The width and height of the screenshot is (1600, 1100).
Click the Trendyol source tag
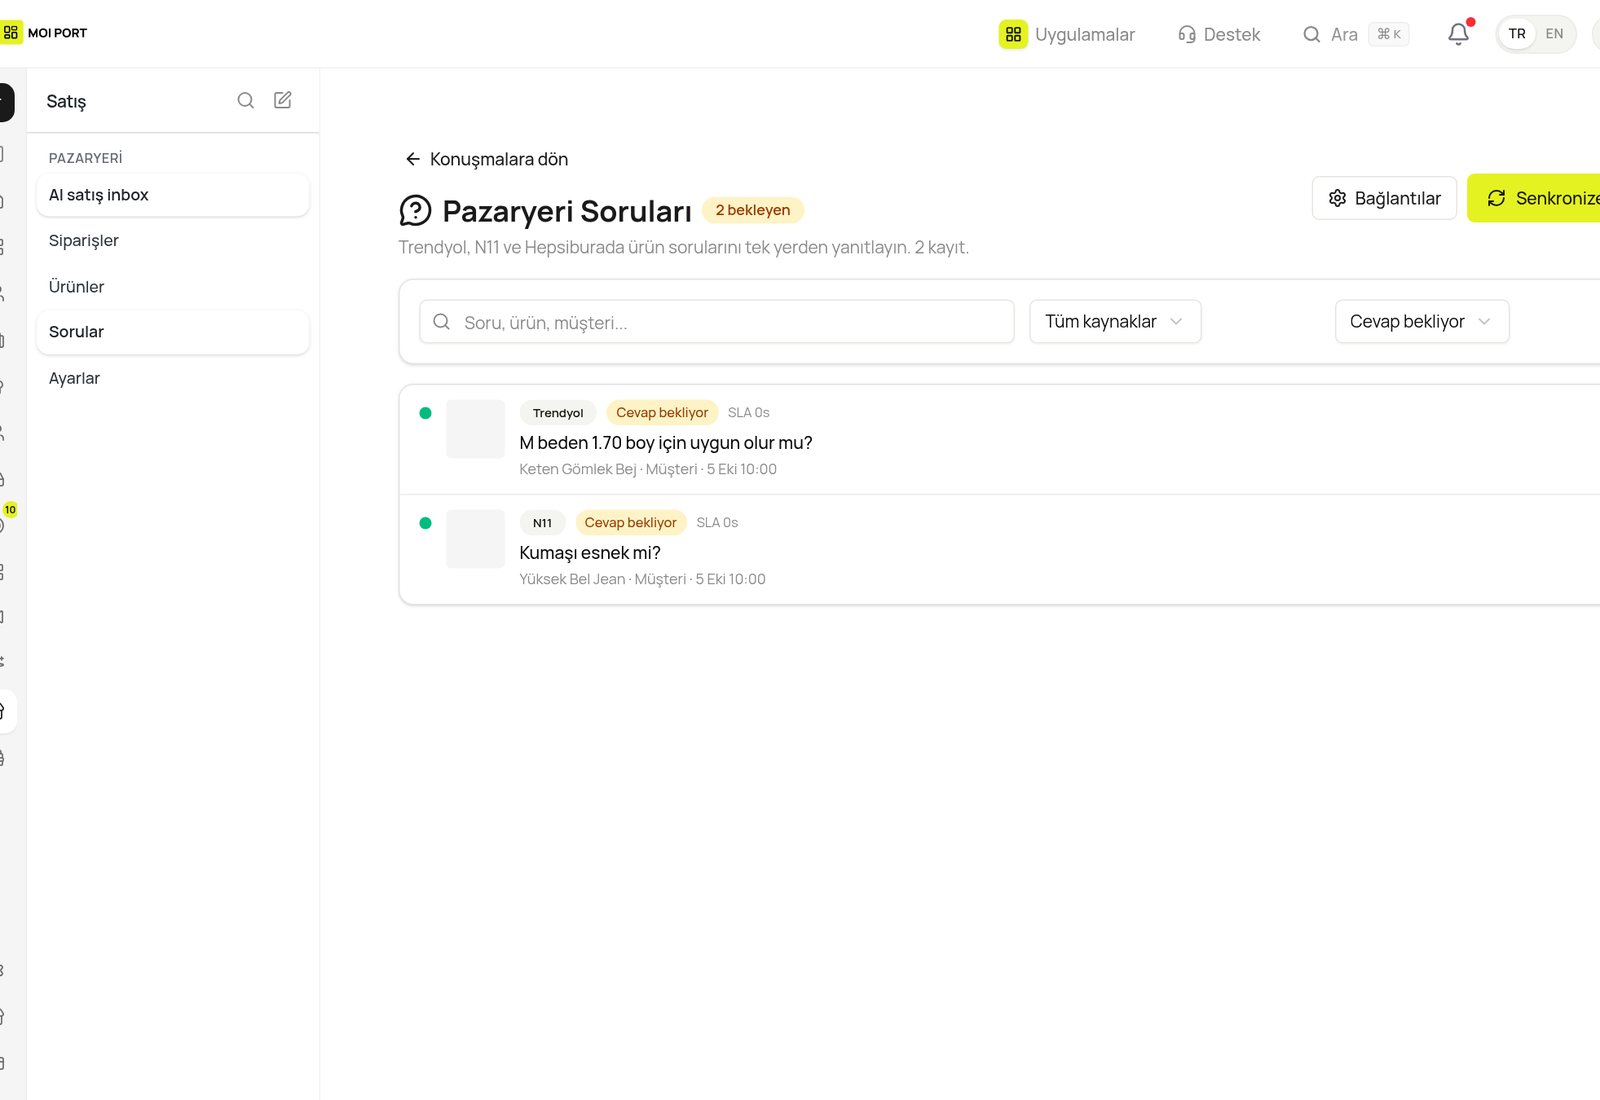(558, 413)
